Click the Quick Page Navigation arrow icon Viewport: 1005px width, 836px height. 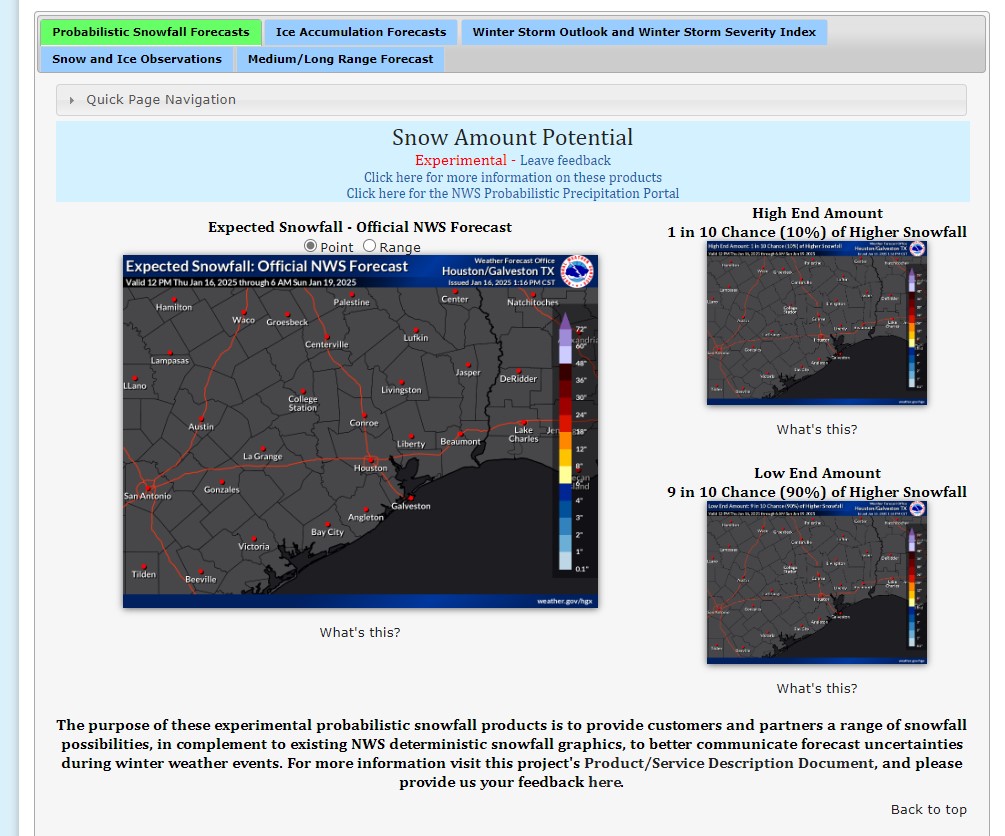coord(72,100)
